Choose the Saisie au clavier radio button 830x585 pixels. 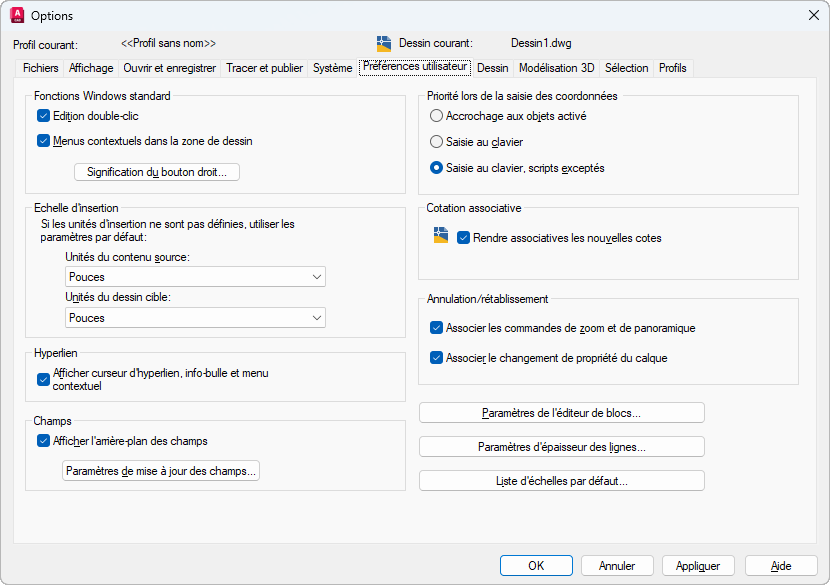pos(437,142)
